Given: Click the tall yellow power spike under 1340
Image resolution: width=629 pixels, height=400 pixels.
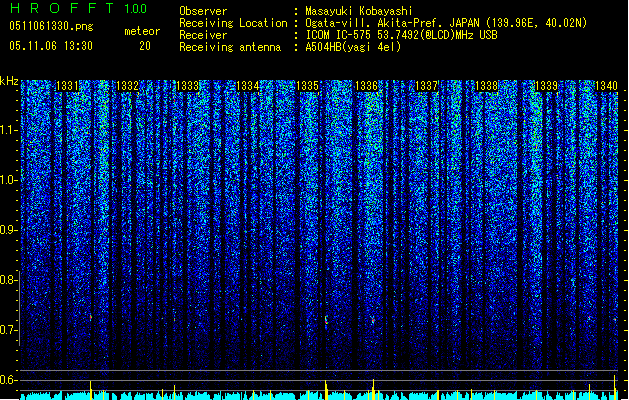Looking at the screenshot, I should [x=615, y=387].
